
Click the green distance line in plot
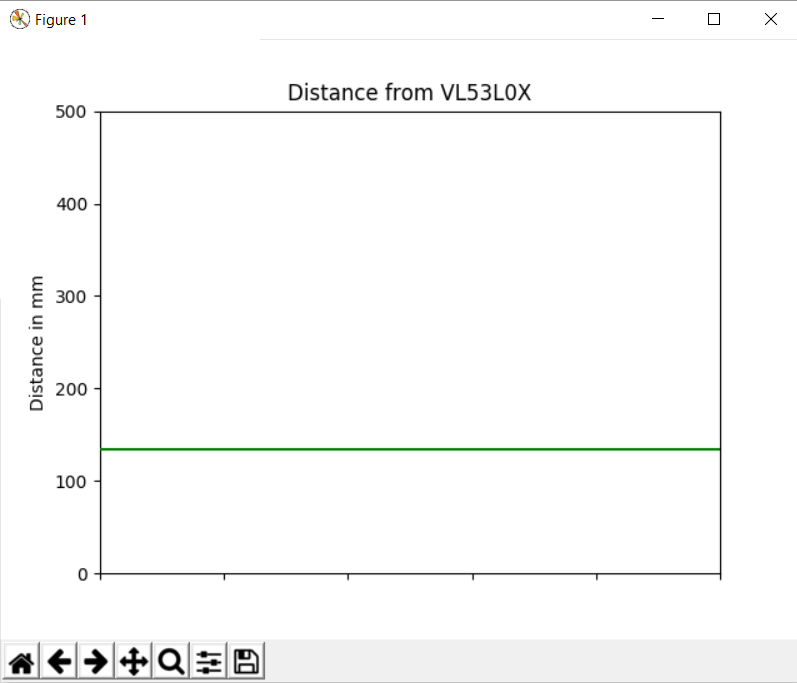(x=410, y=449)
